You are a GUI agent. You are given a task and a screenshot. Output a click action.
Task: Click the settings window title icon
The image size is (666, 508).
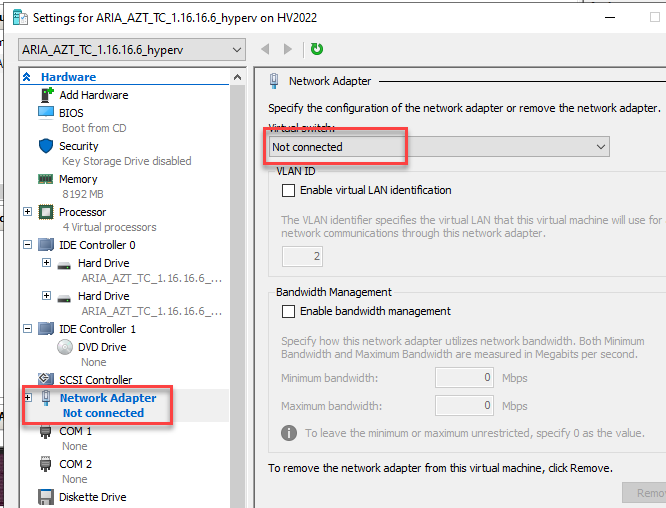click(20, 17)
